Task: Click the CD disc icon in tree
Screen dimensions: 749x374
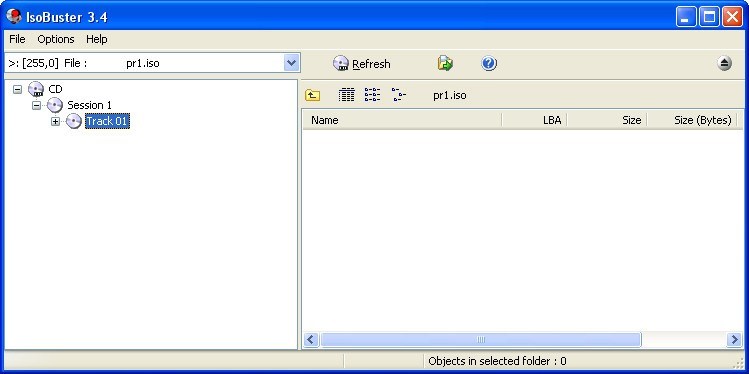Action: click(36, 89)
